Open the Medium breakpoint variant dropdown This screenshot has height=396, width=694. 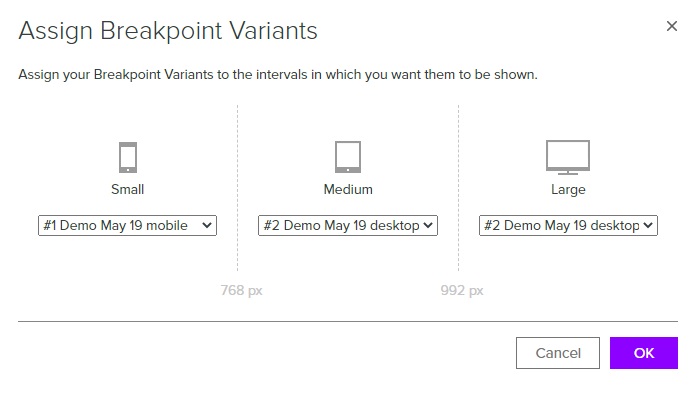(348, 226)
